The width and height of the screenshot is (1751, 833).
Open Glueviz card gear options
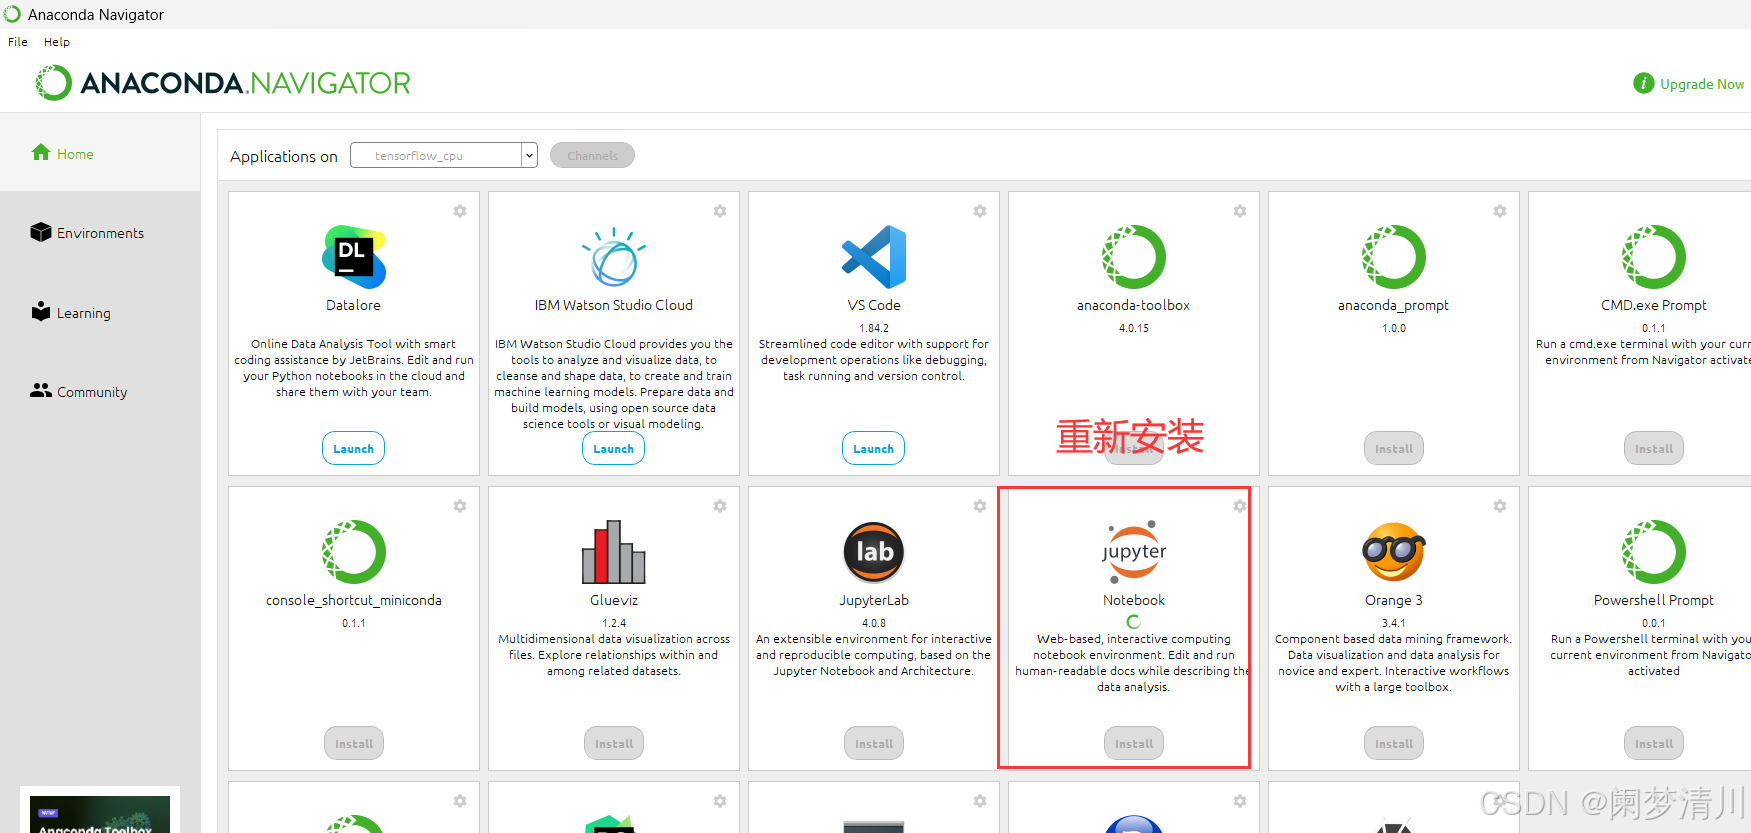coord(720,506)
